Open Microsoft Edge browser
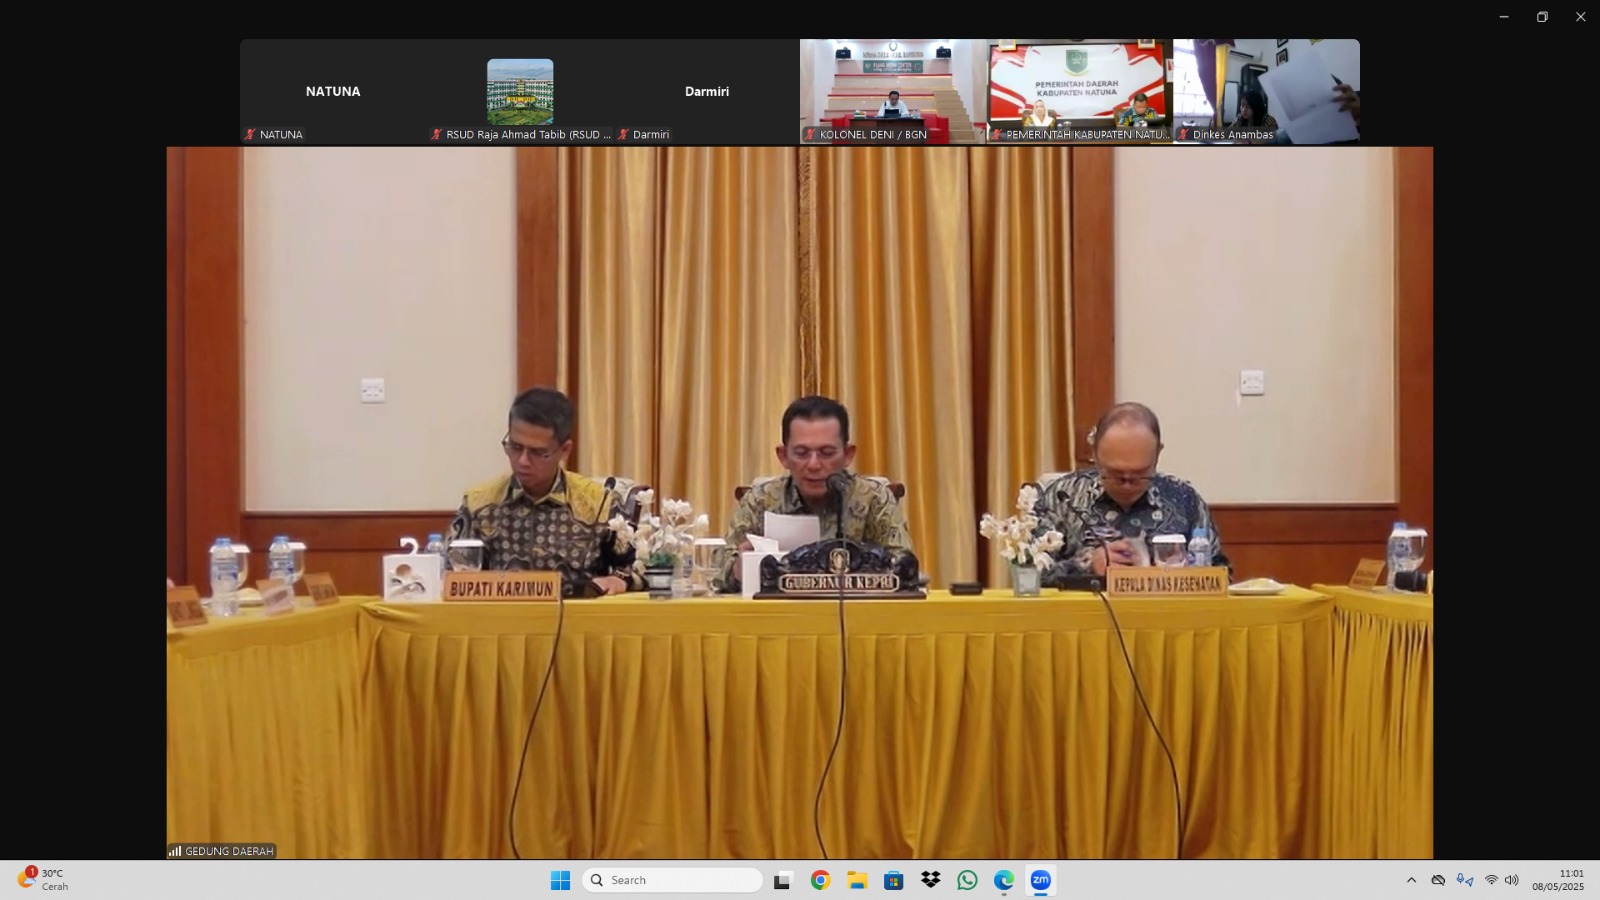1600x900 pixels. [1003, 880]
